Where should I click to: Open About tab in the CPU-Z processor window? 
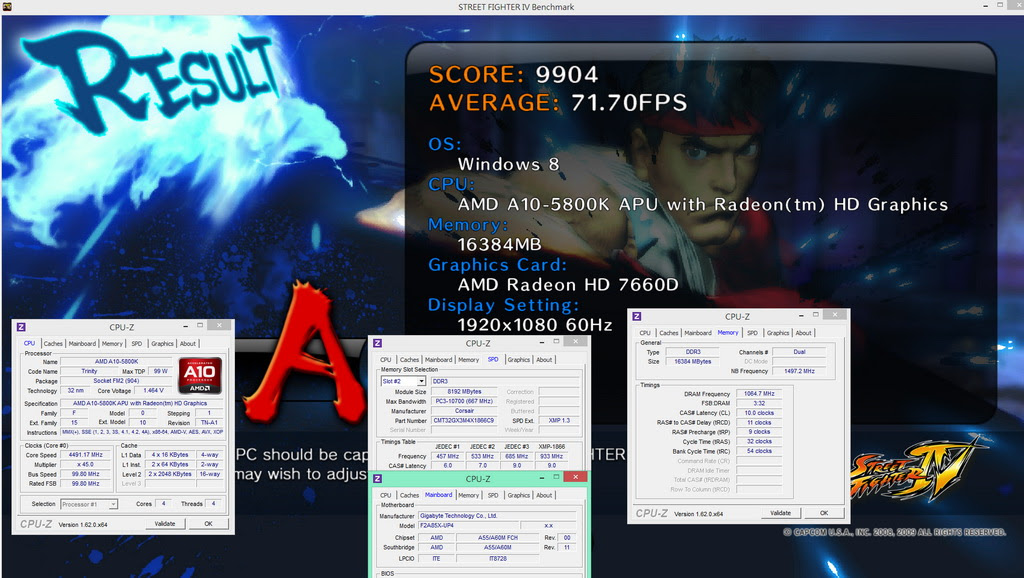[188, 344]
